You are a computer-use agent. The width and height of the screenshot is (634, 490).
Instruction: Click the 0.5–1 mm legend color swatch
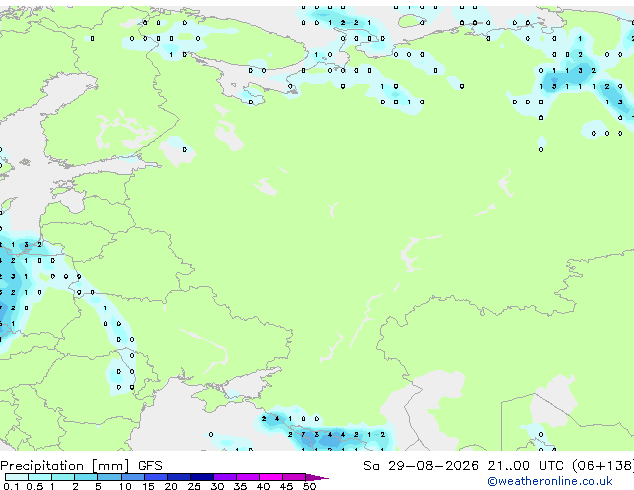point(40,477)
